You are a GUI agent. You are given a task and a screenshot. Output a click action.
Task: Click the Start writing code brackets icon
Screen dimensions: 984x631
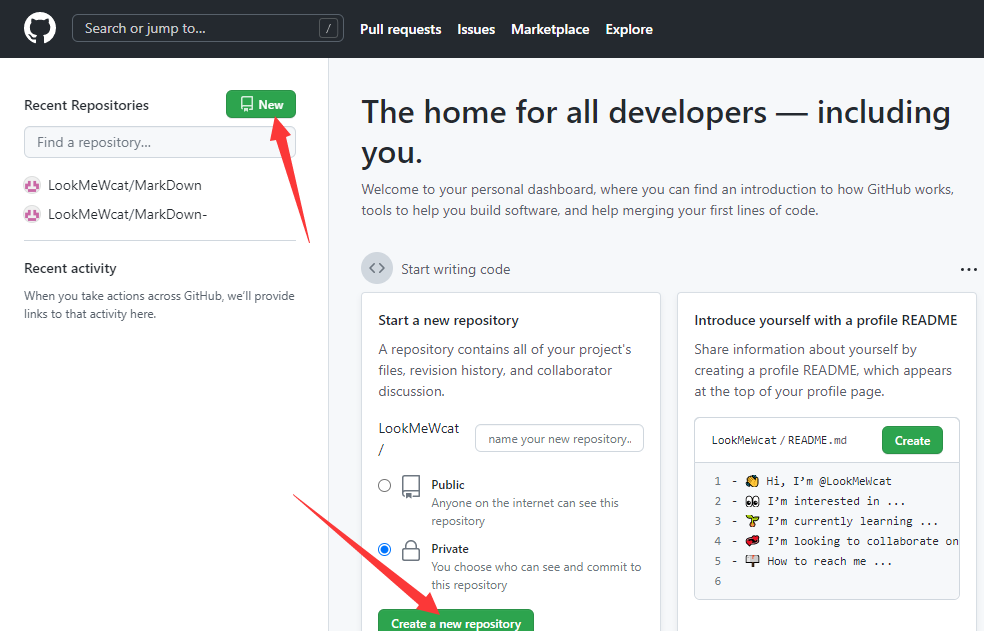pos(377,269)
